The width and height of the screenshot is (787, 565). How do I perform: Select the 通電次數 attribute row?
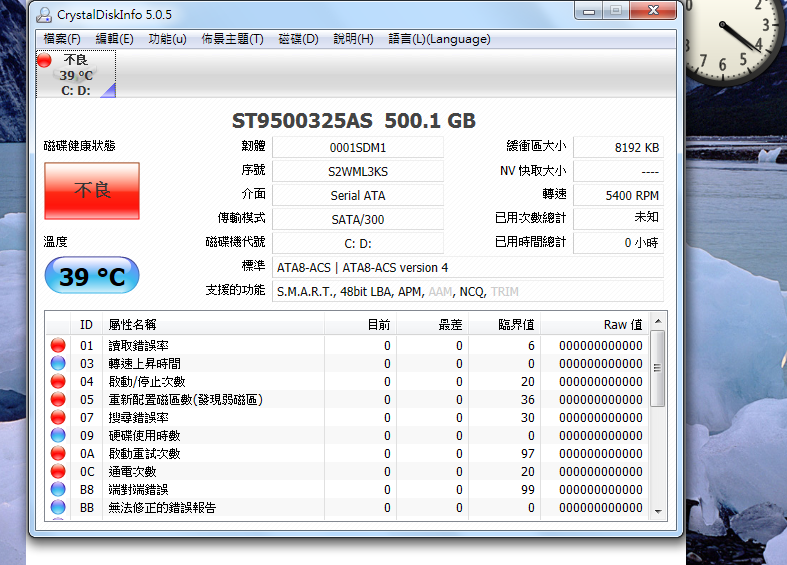(347, 472)
